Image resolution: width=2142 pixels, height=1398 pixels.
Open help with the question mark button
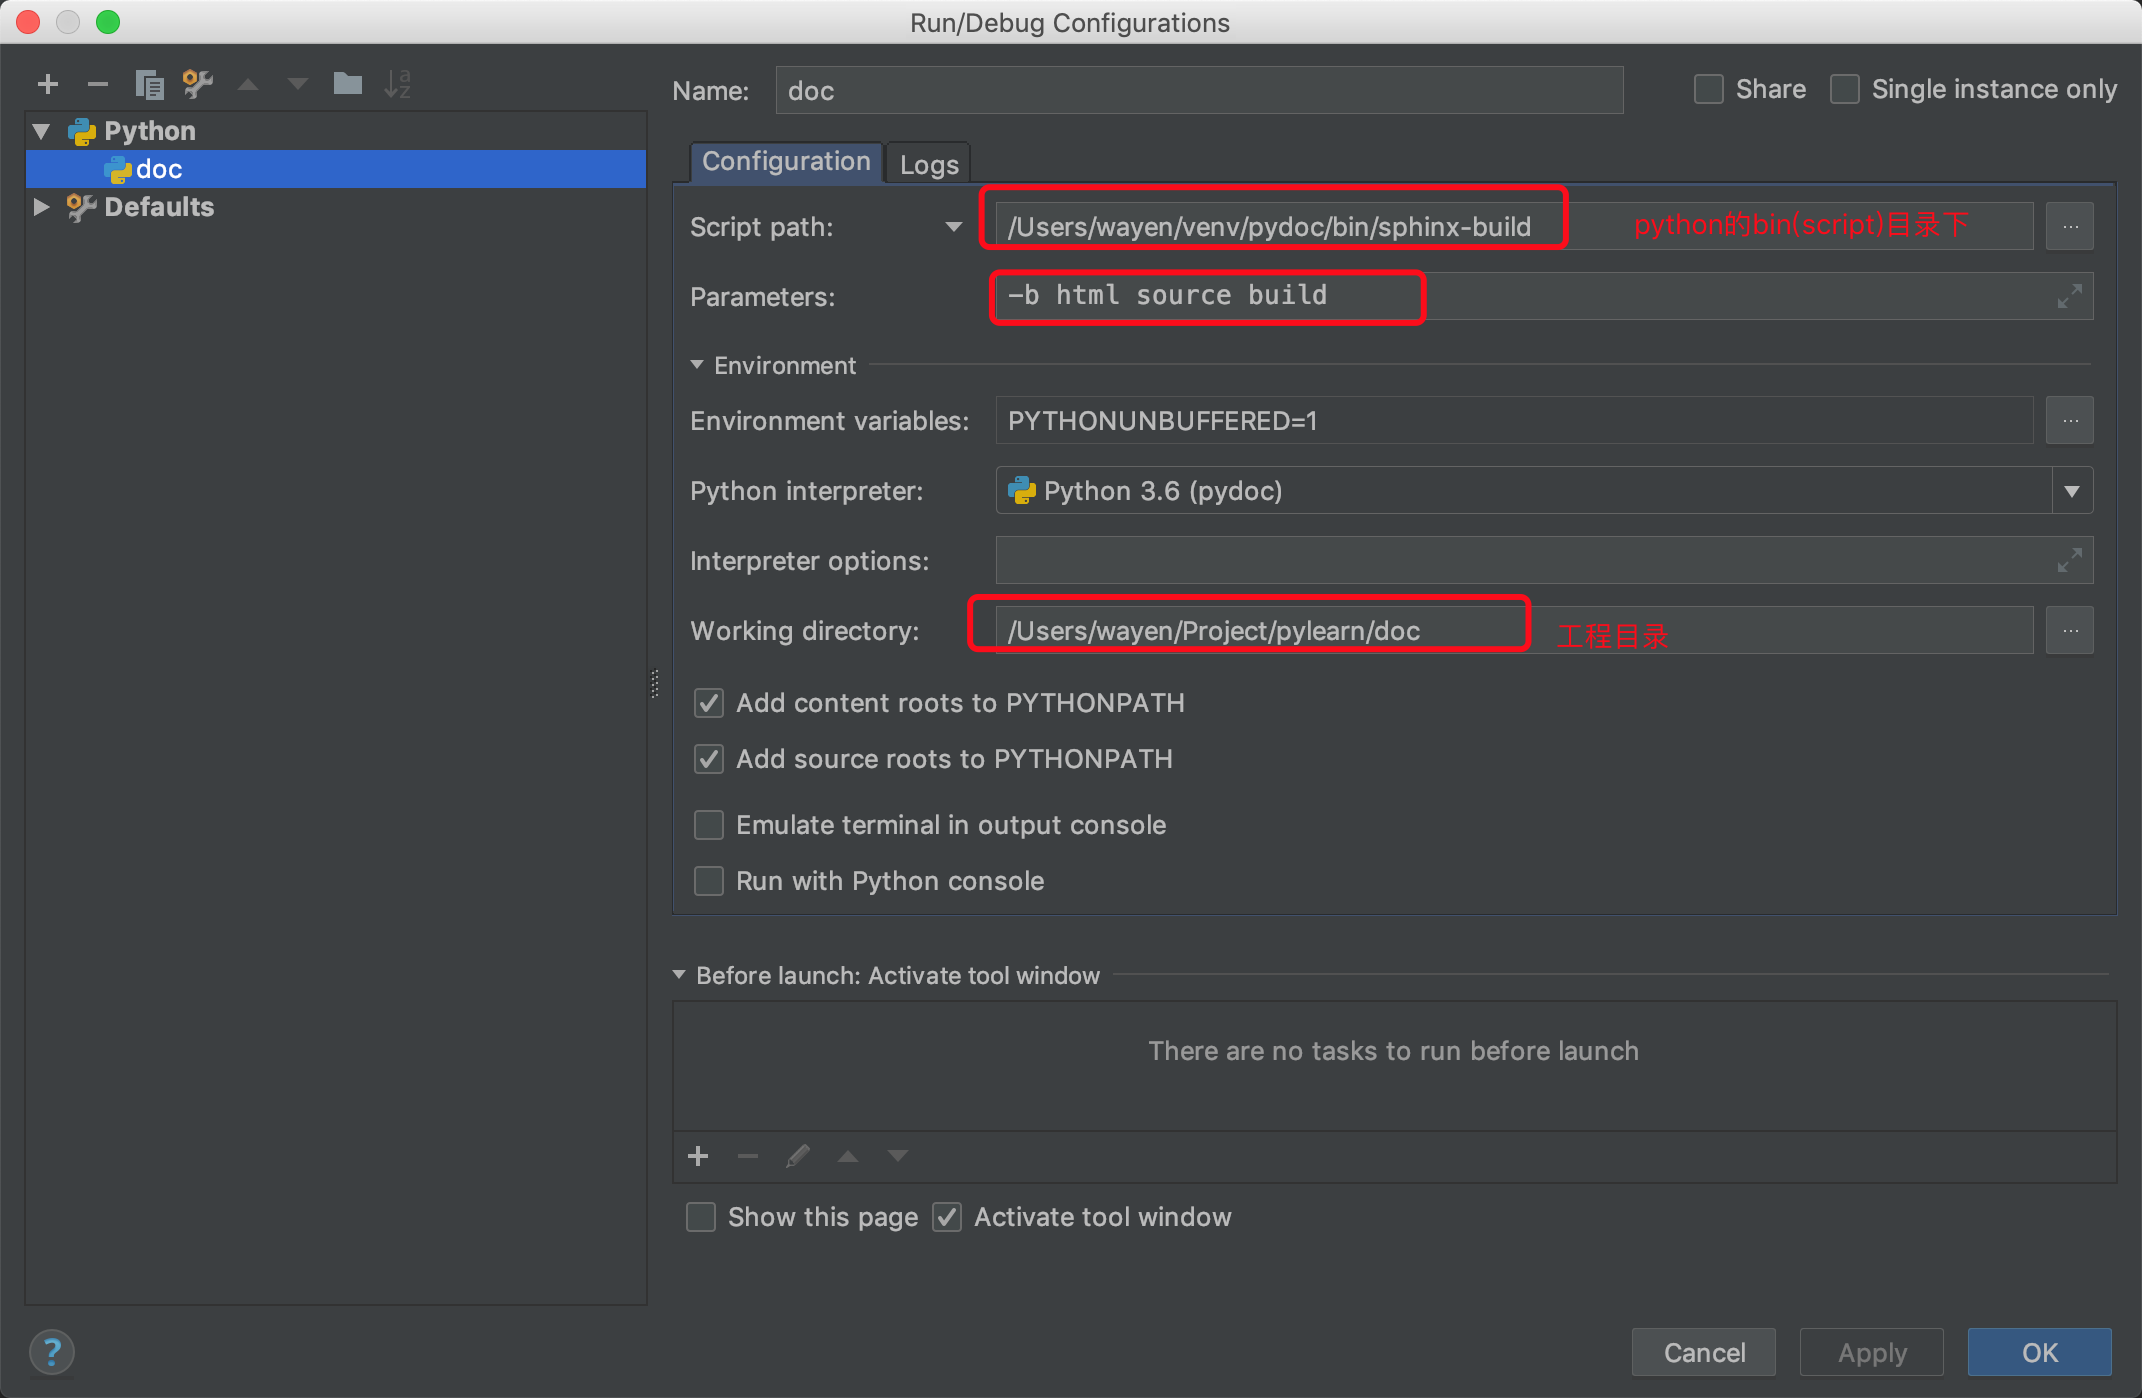(x=52, y=1353)
